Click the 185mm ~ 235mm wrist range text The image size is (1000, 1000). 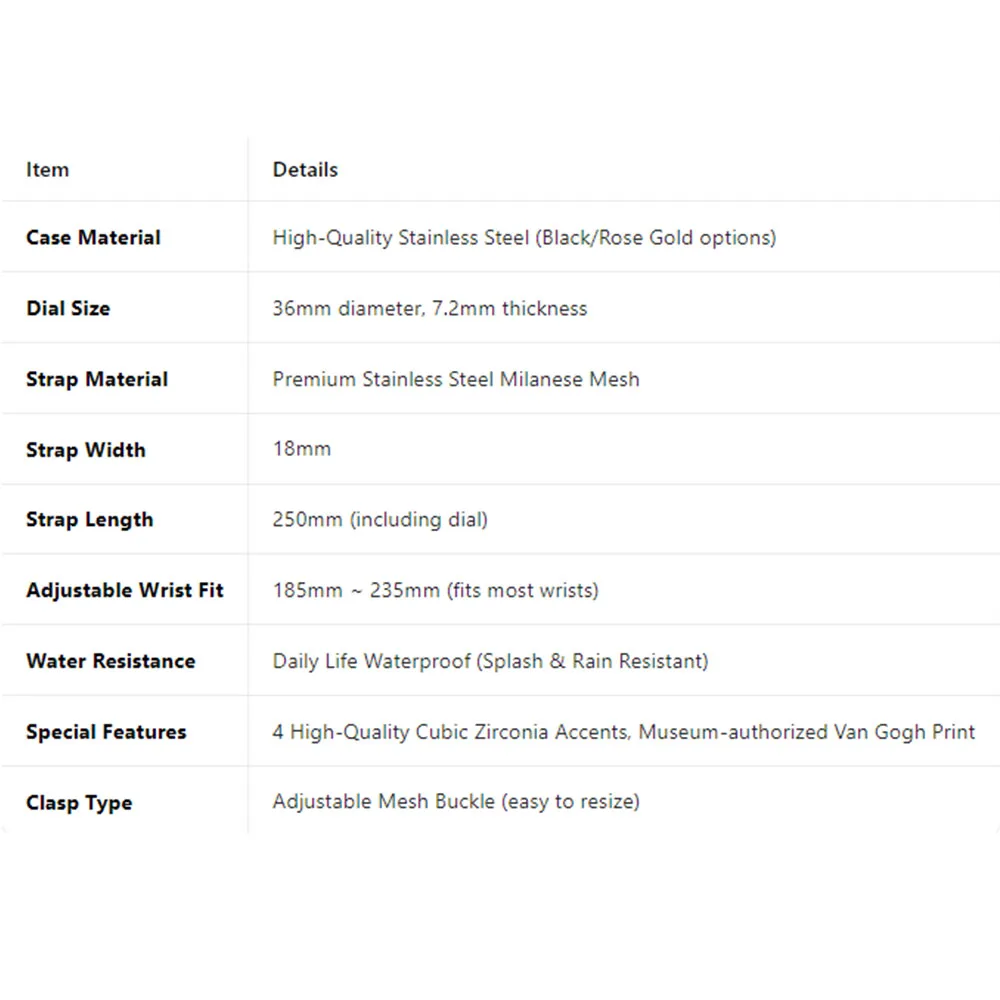[x=436, y=591]
